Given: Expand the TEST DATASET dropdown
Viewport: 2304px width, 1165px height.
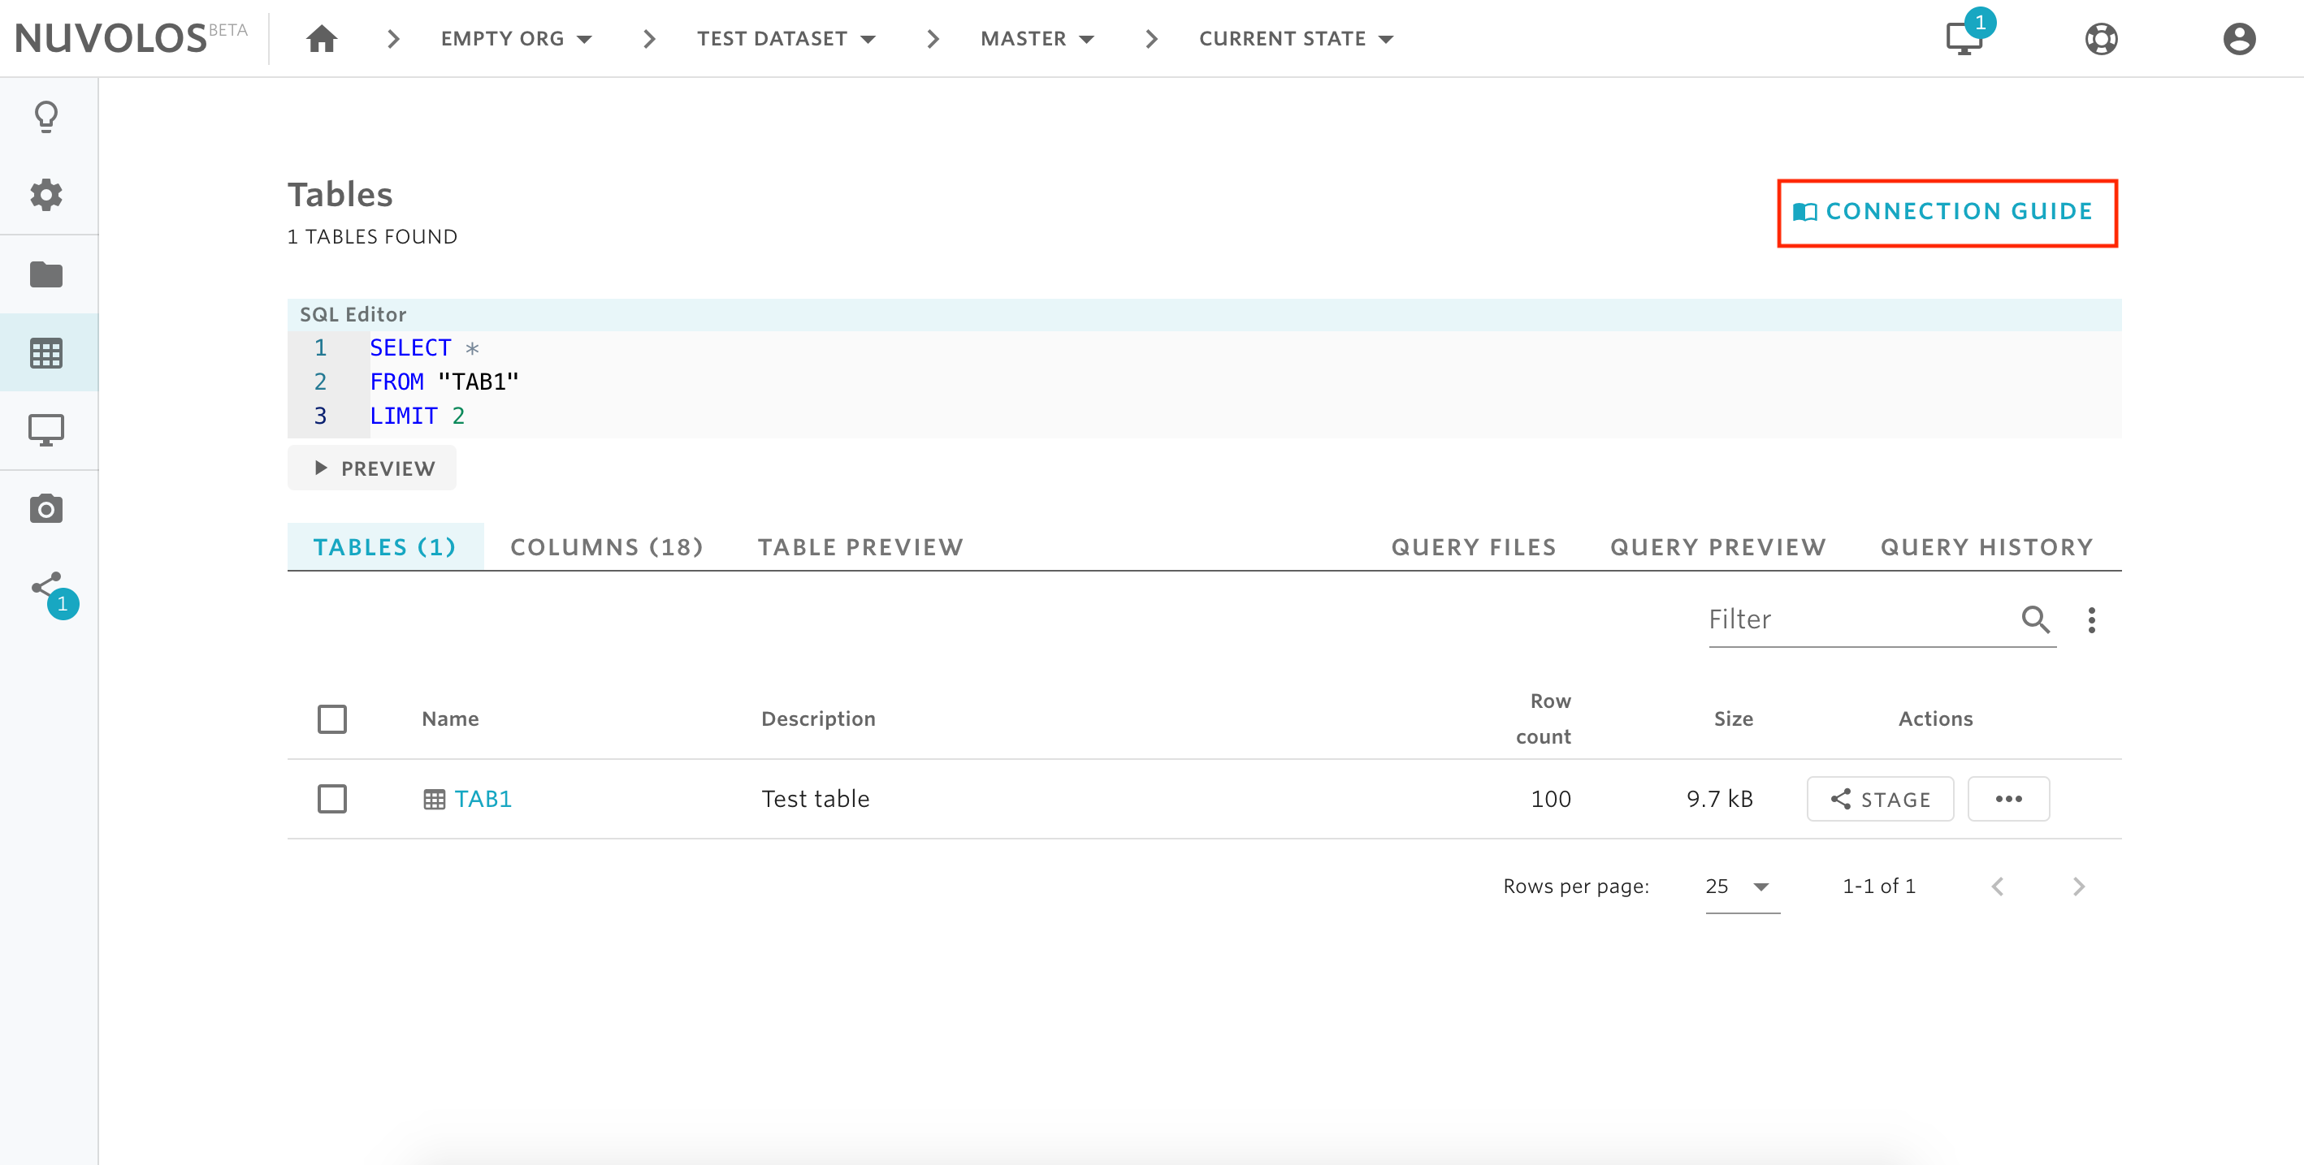Looking at the screenshot, I should (786, 39).
